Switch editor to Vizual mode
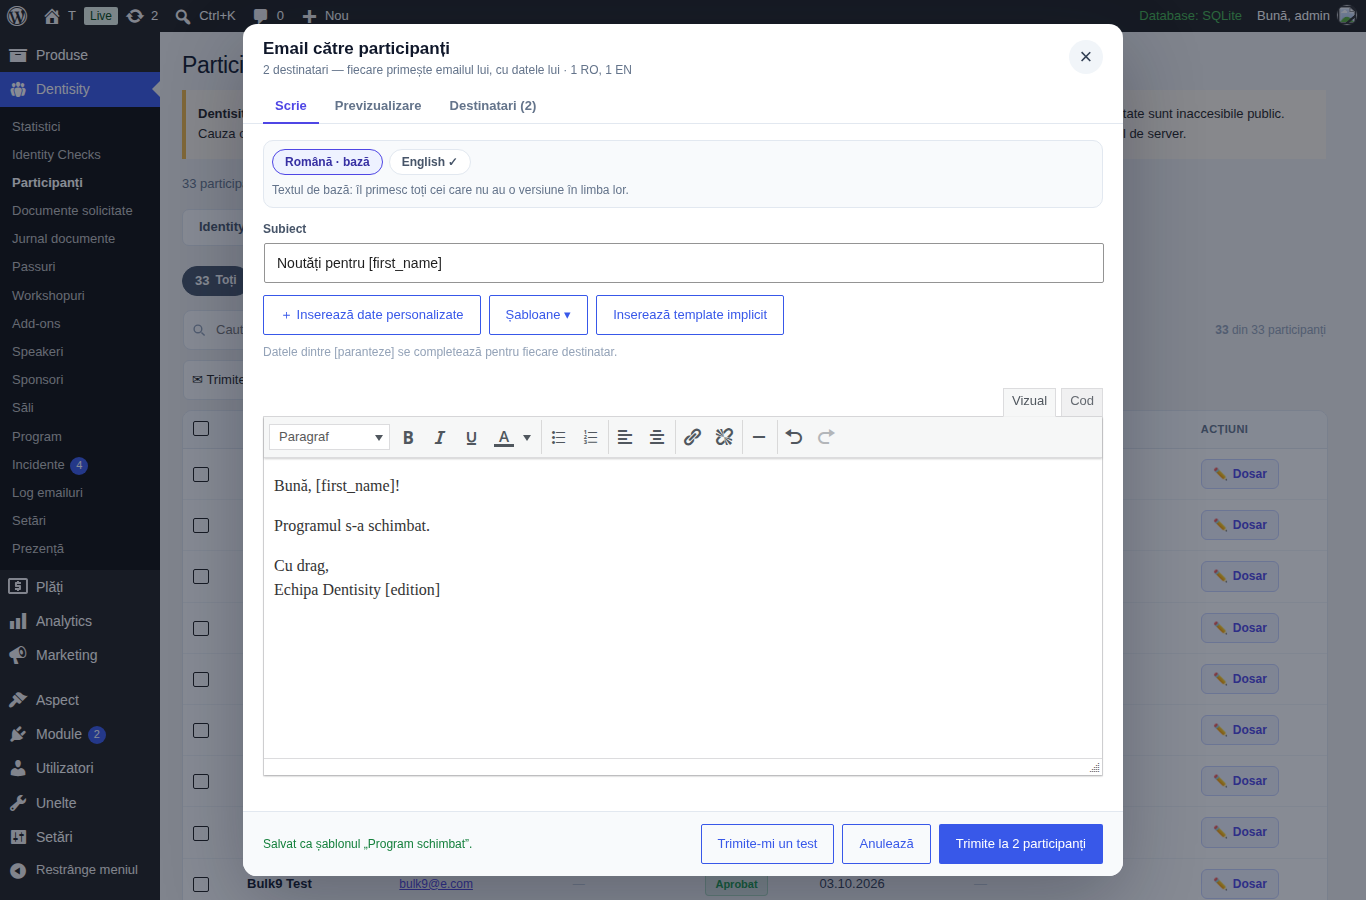Screen dimensions: 1366x900 point(1029,401)
